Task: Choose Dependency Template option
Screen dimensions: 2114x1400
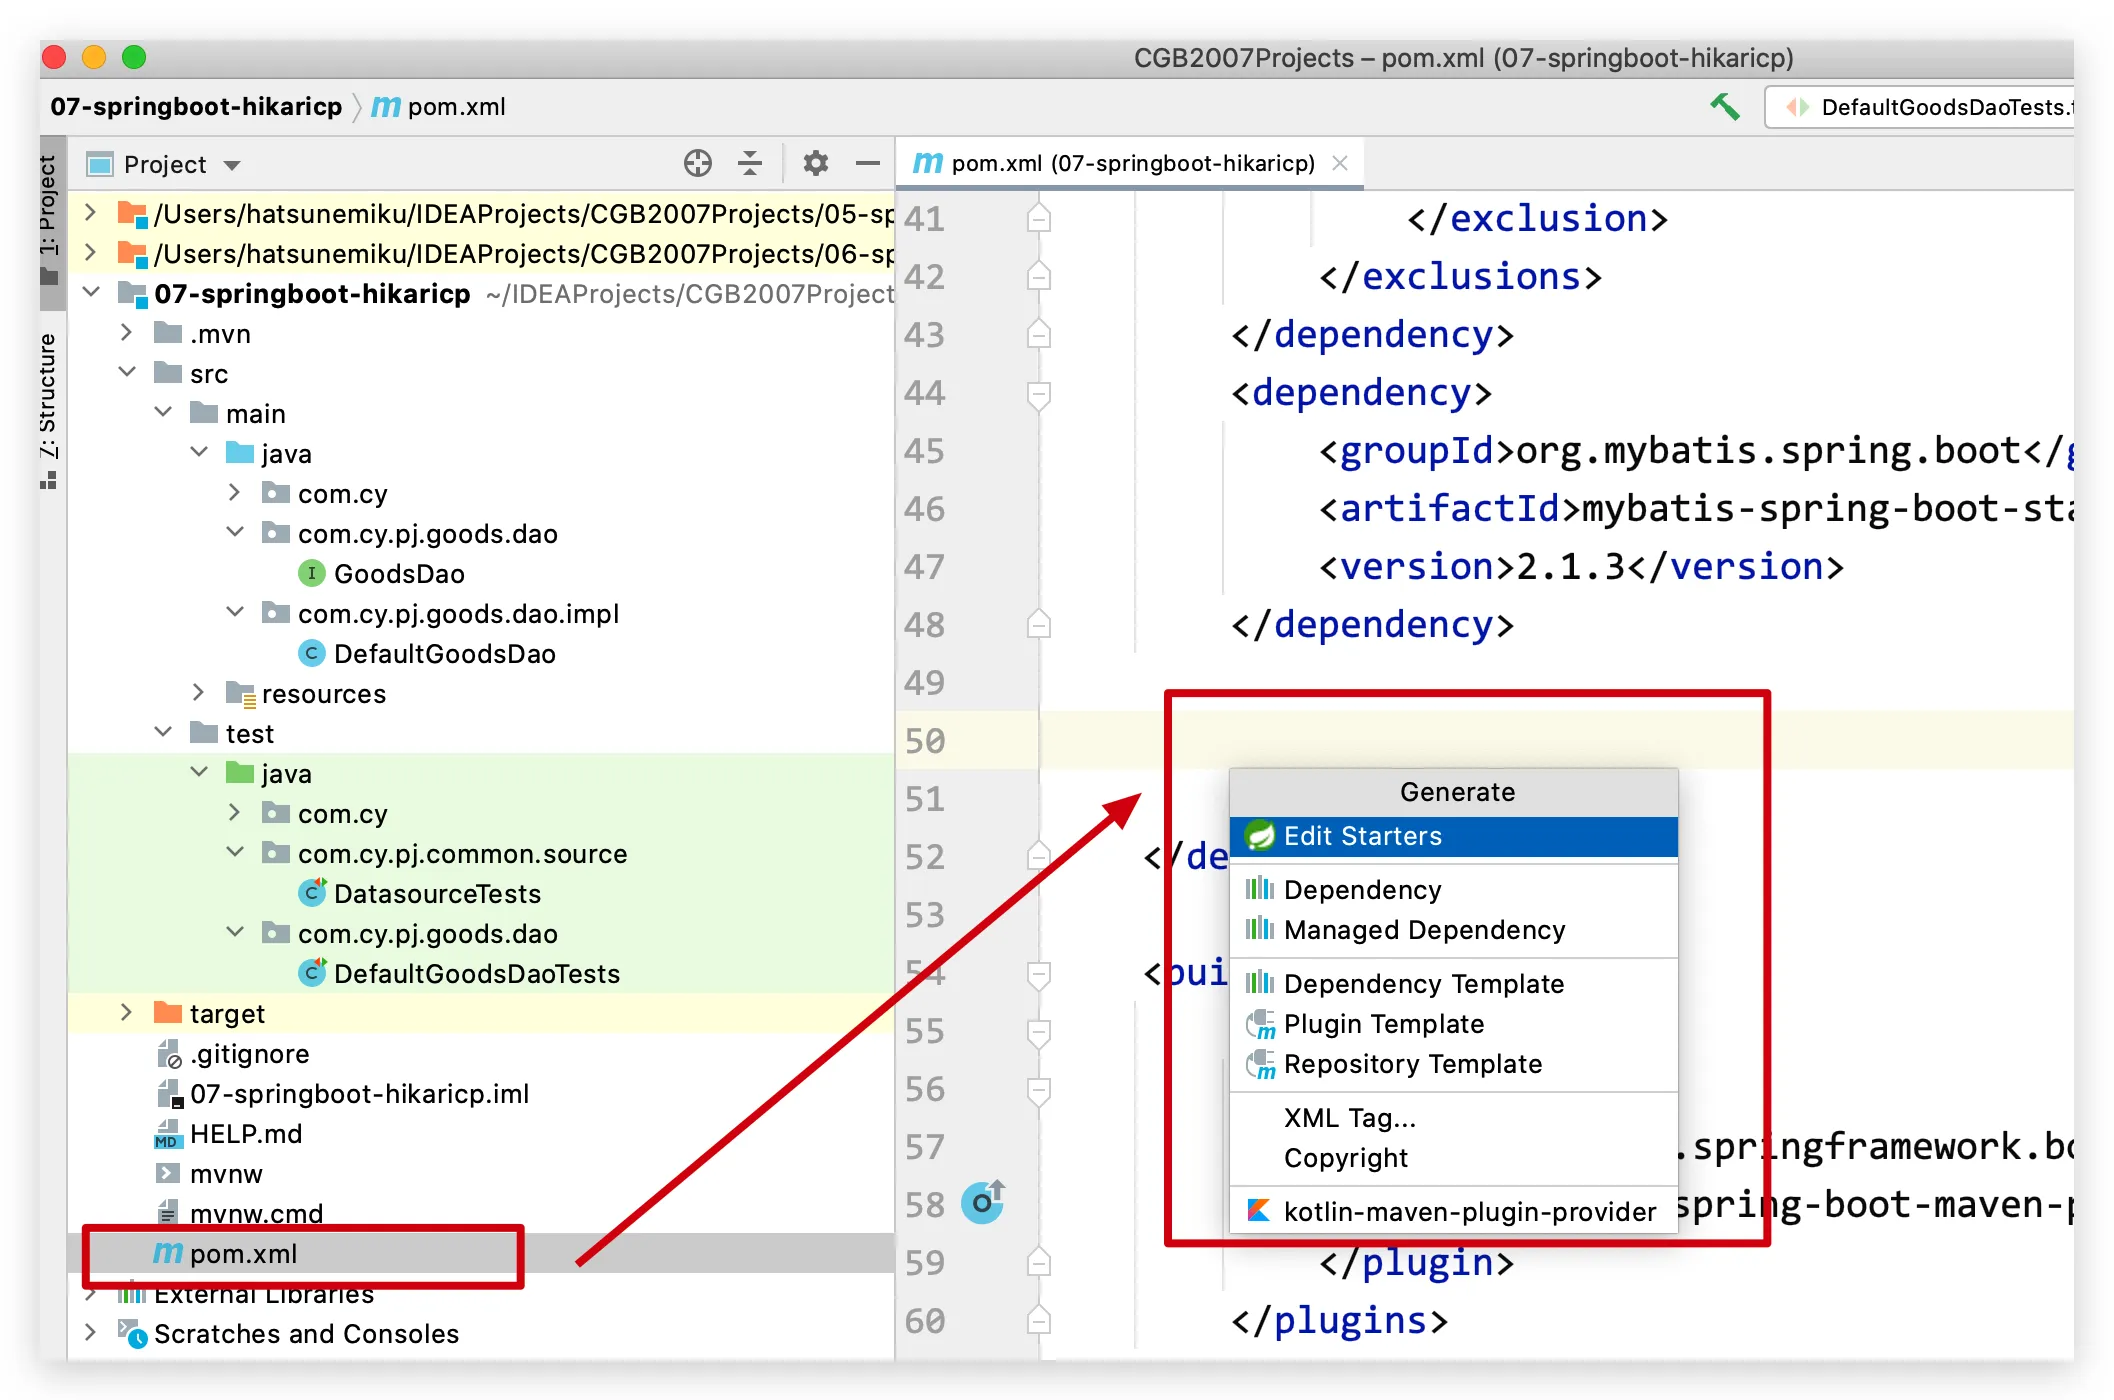Action: pos(1454,984)
